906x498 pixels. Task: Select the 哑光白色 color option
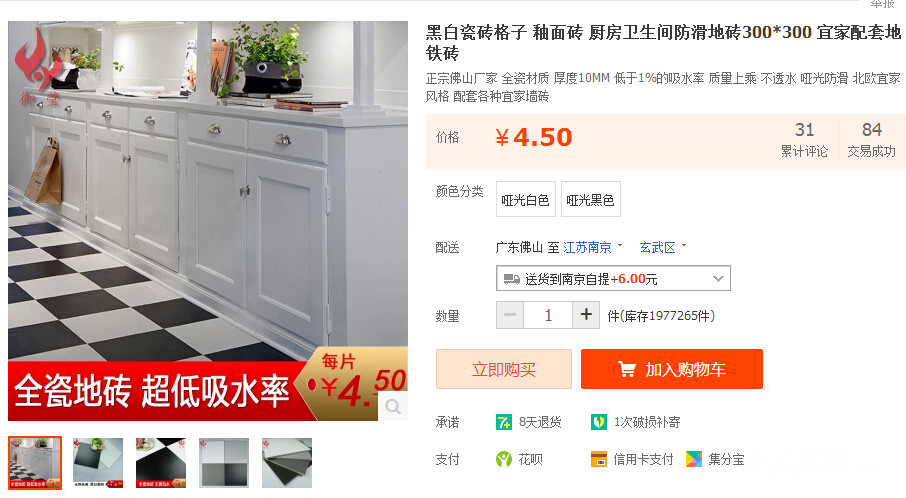[526, 199]
